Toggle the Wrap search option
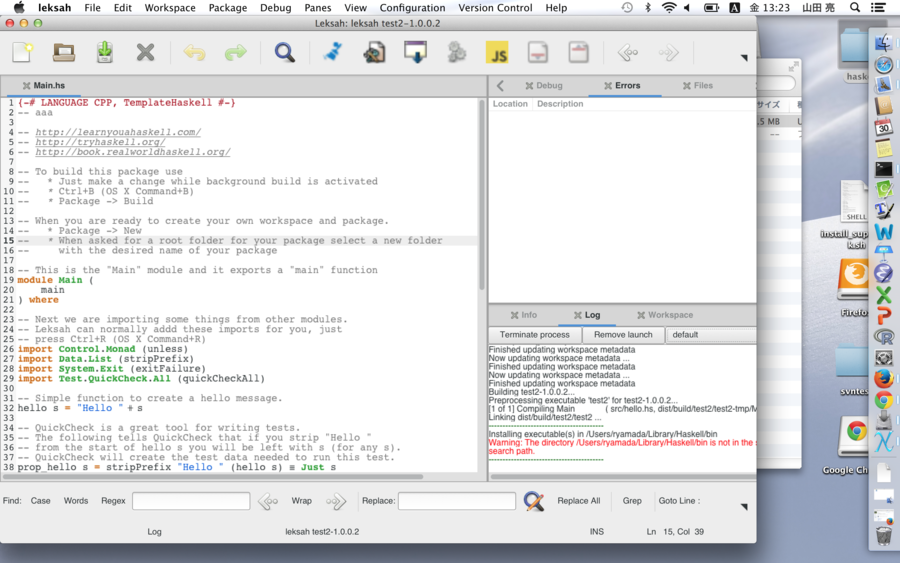 click(x=301, y=500)
